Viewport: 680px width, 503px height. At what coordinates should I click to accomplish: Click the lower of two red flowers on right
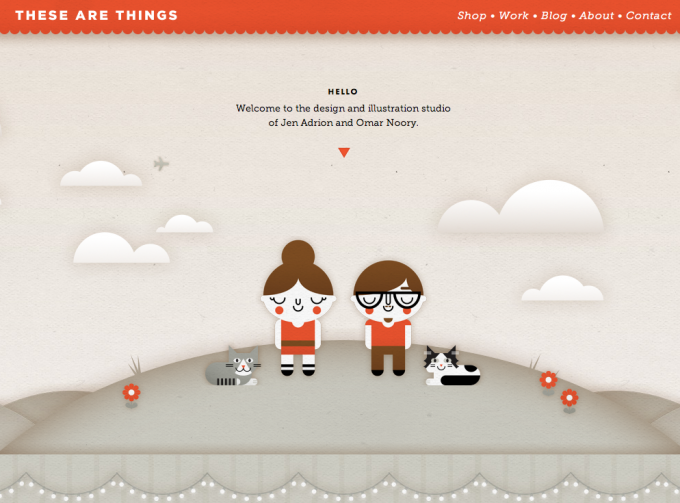pos(569,398)
